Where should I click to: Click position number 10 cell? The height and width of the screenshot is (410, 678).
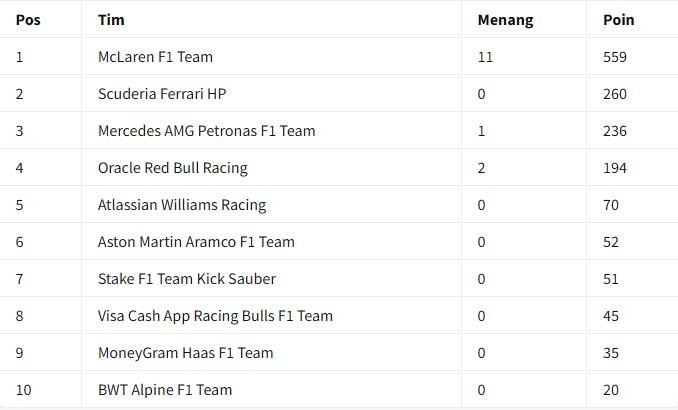pyautogui.click(x=24, y=390)
